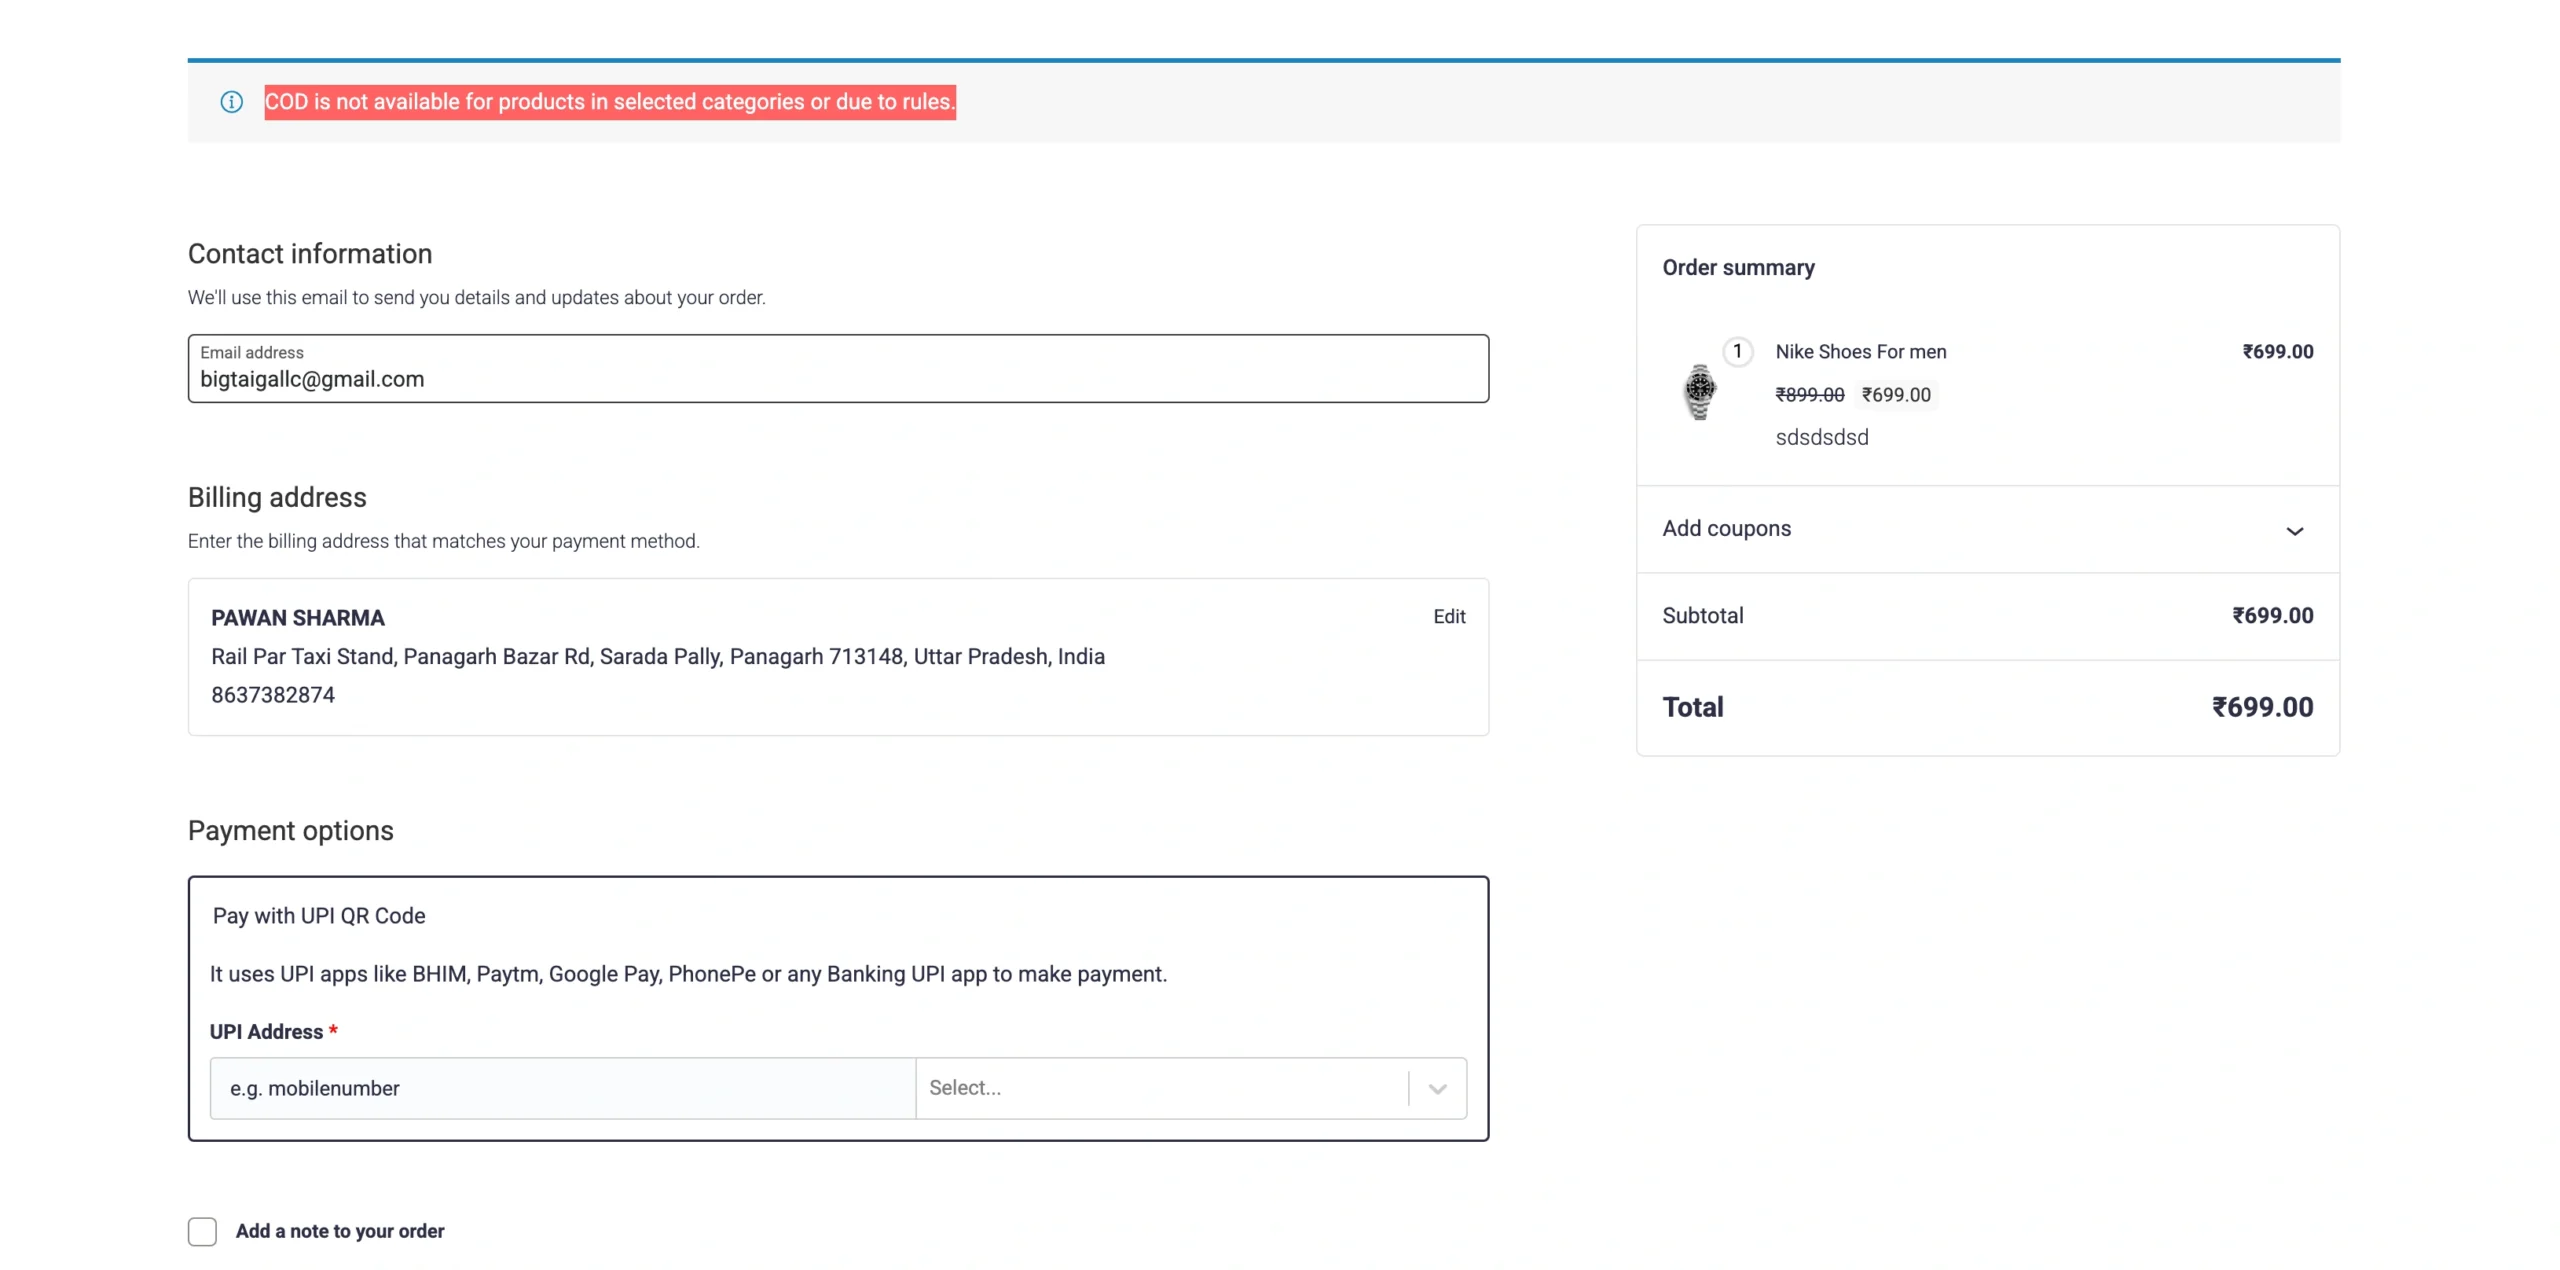Click the COD not available notice text
Screen dimensions: 2560x1270
point(609,102)
